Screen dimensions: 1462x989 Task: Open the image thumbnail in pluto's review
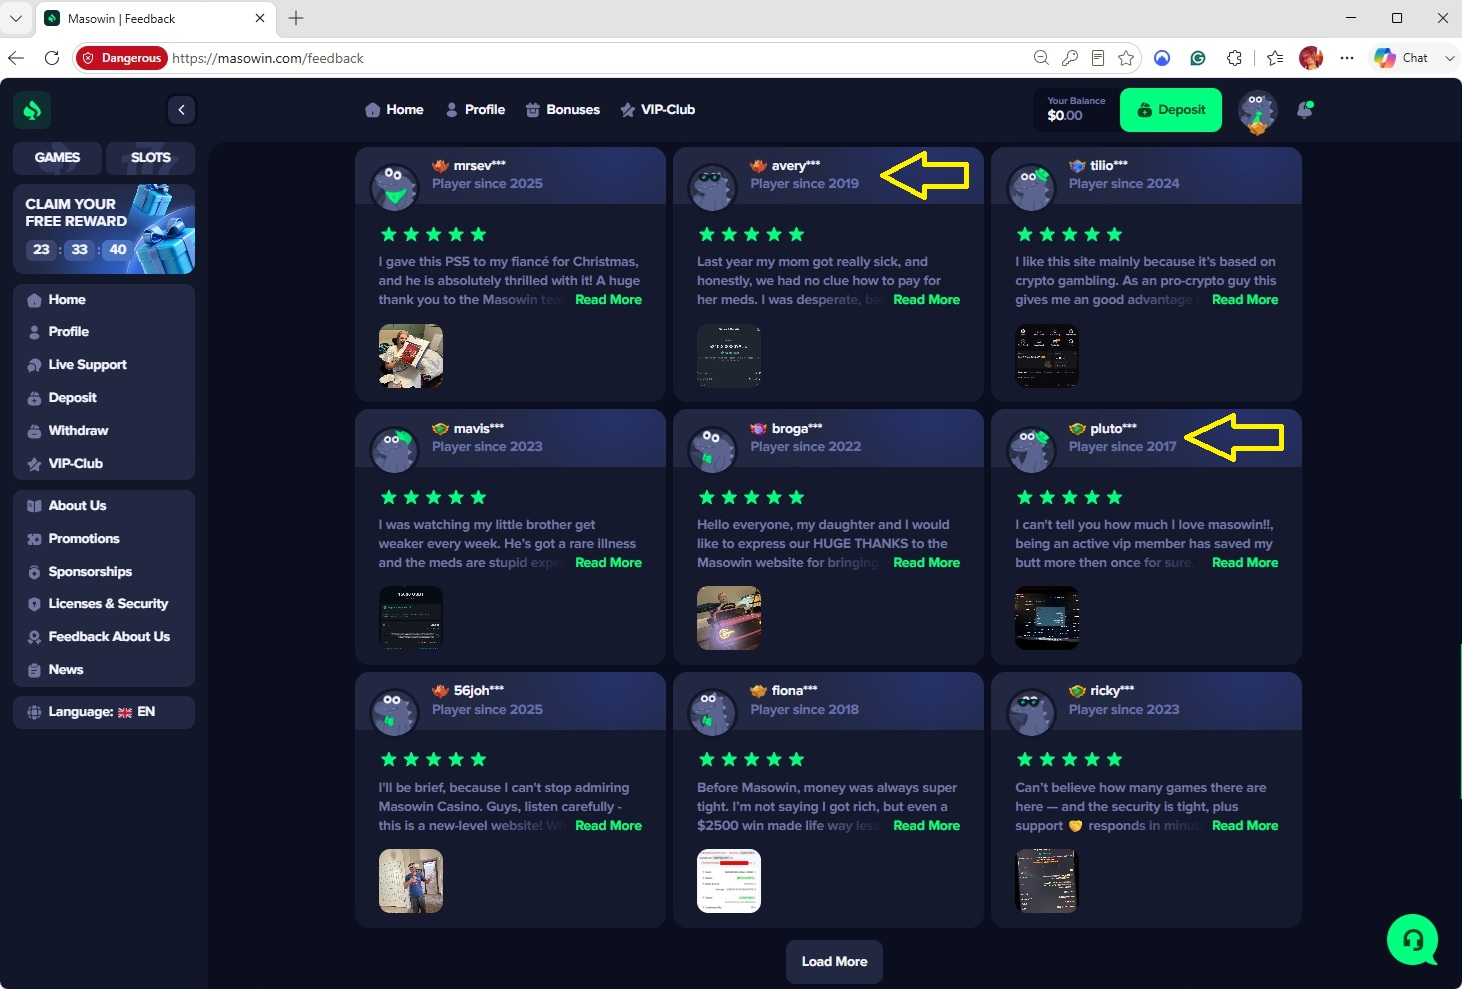click(1047, 618)
